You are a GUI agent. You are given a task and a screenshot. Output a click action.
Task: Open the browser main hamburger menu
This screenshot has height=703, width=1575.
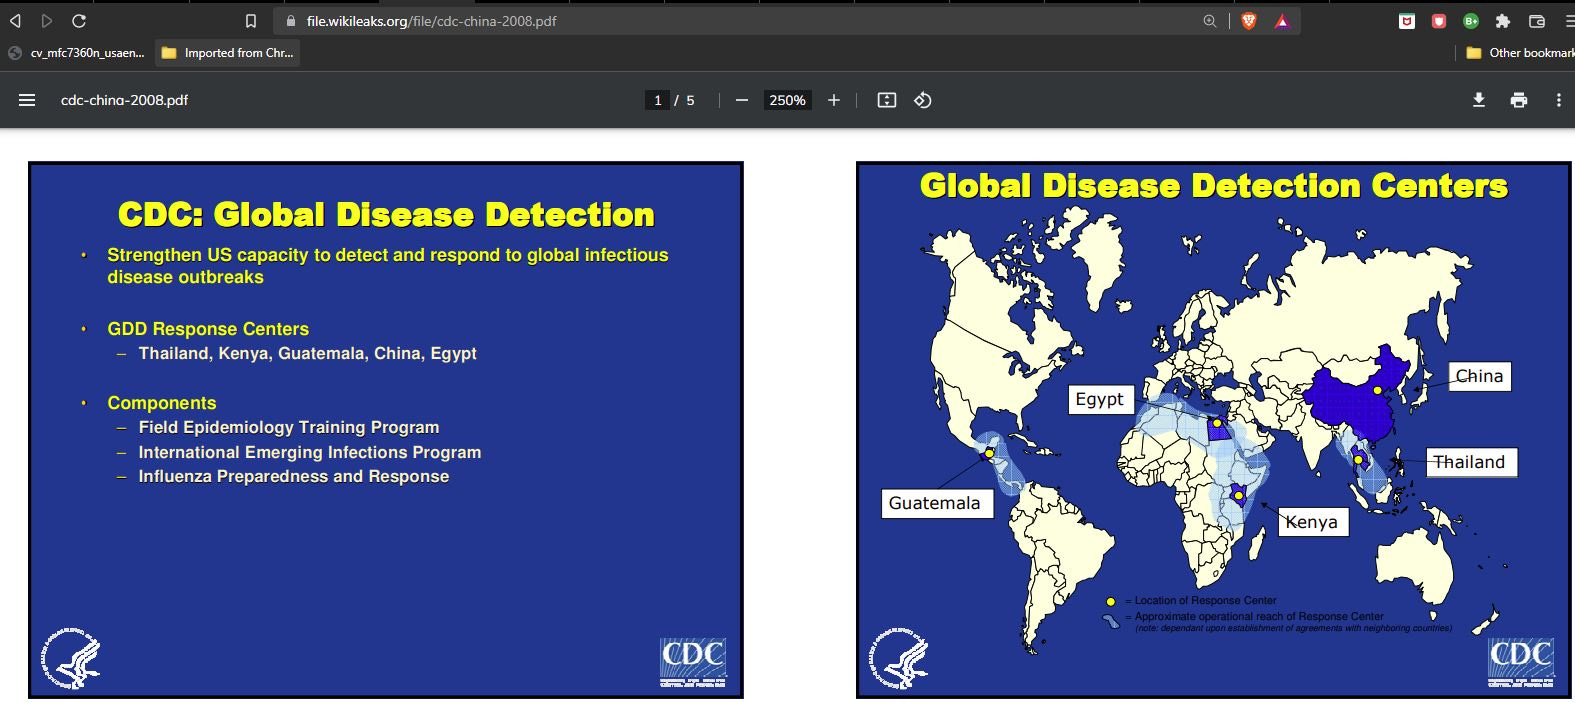pyautogui.click(x=1569, y=21)
